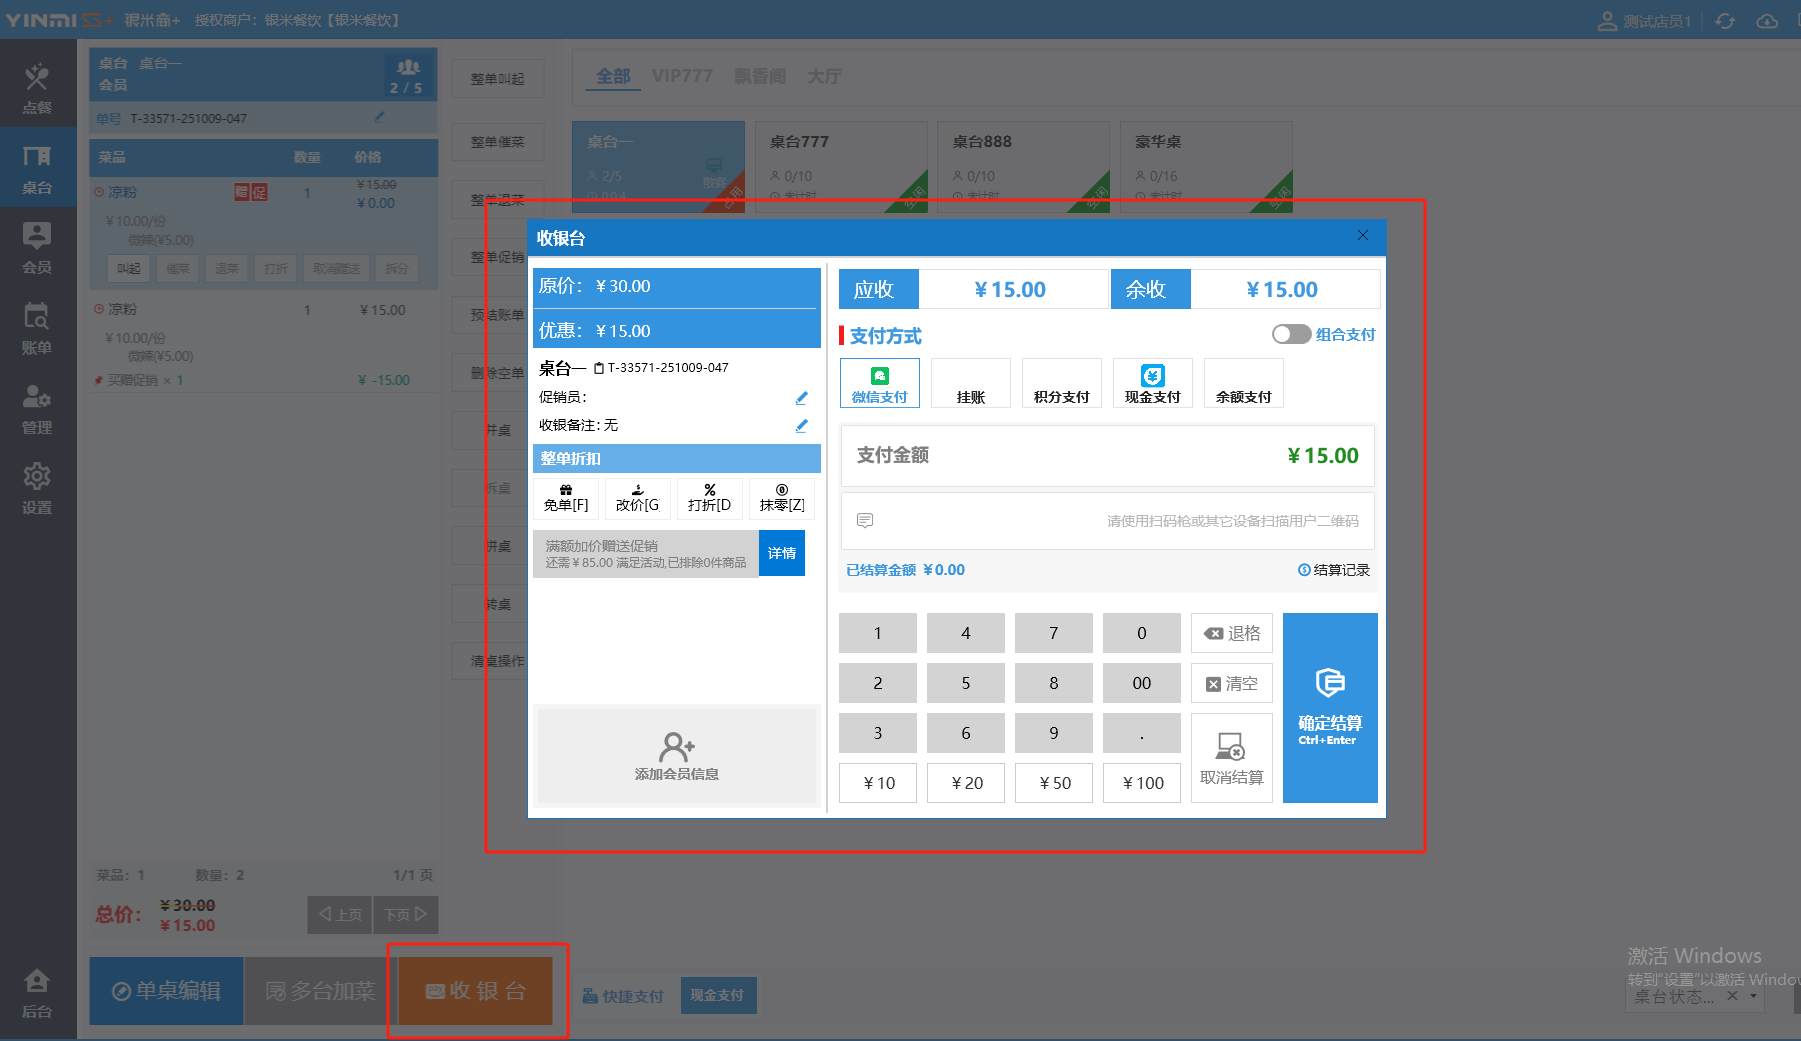Add member info (添加会员信息)
Image resolution: width=1801 pixels, height=1041 pixels.
click(676, 756)
